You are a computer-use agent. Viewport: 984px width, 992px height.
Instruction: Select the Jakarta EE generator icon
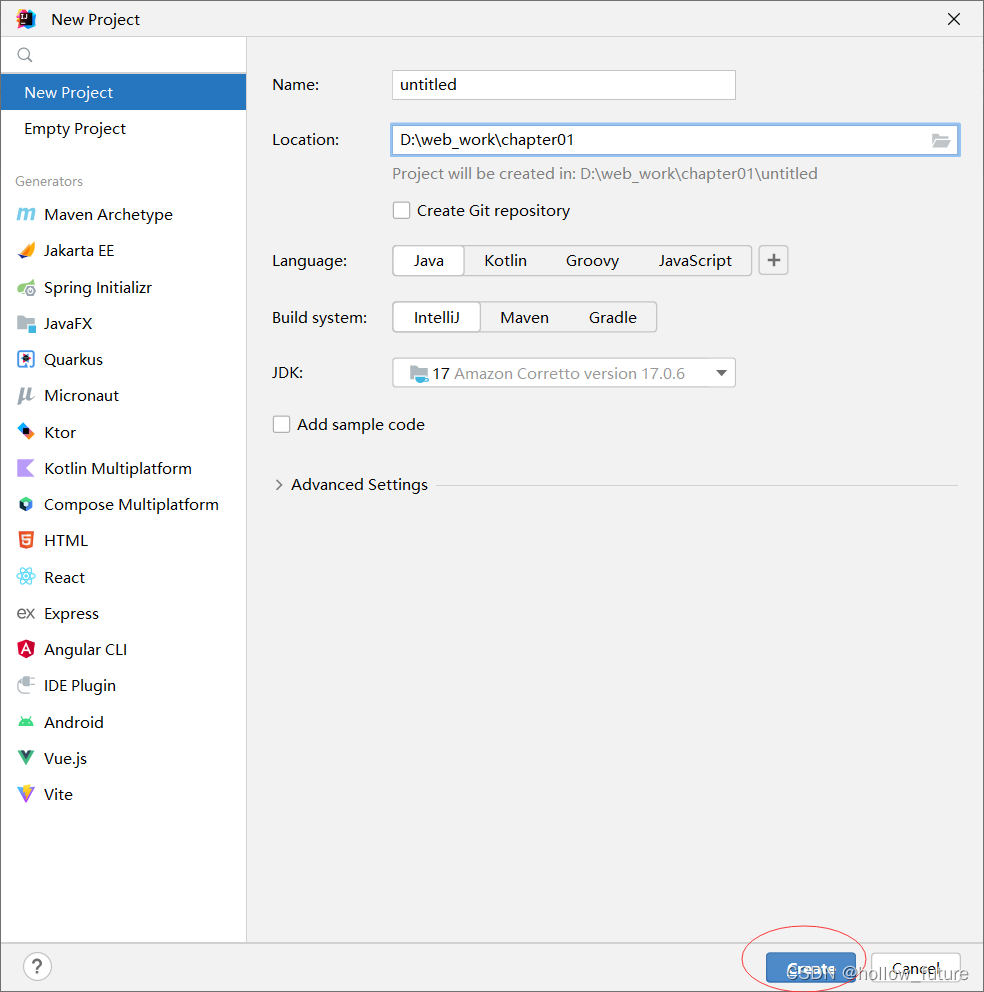(26, 251)
